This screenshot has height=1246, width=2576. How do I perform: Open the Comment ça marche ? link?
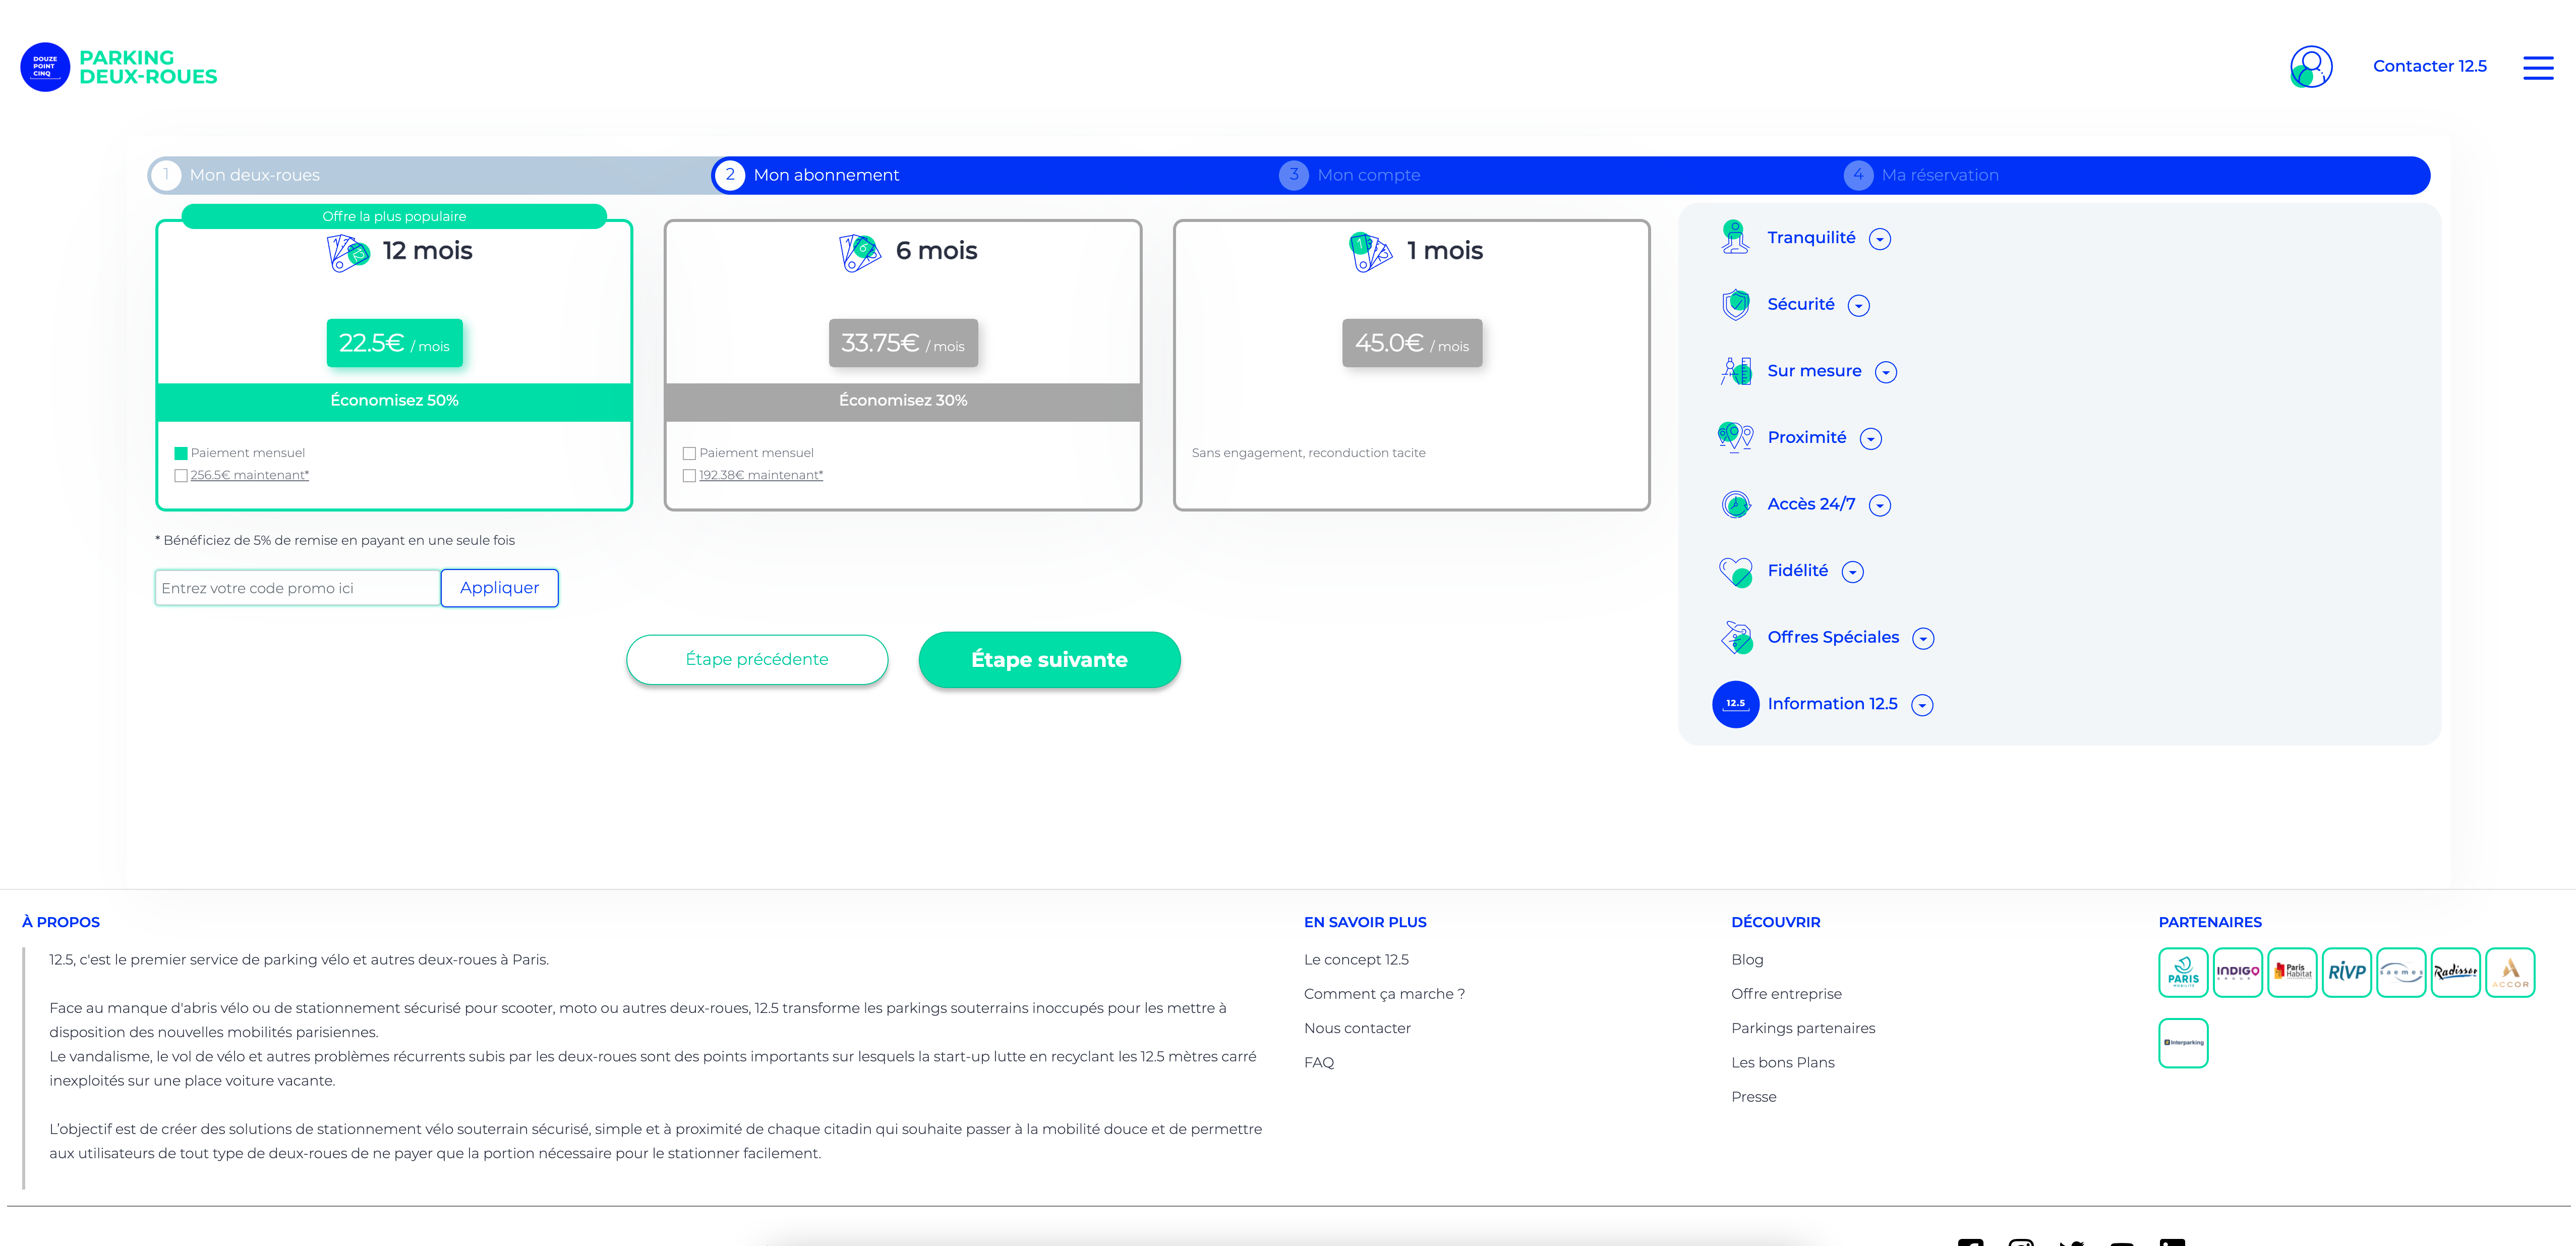click(x=1384, y=994)
